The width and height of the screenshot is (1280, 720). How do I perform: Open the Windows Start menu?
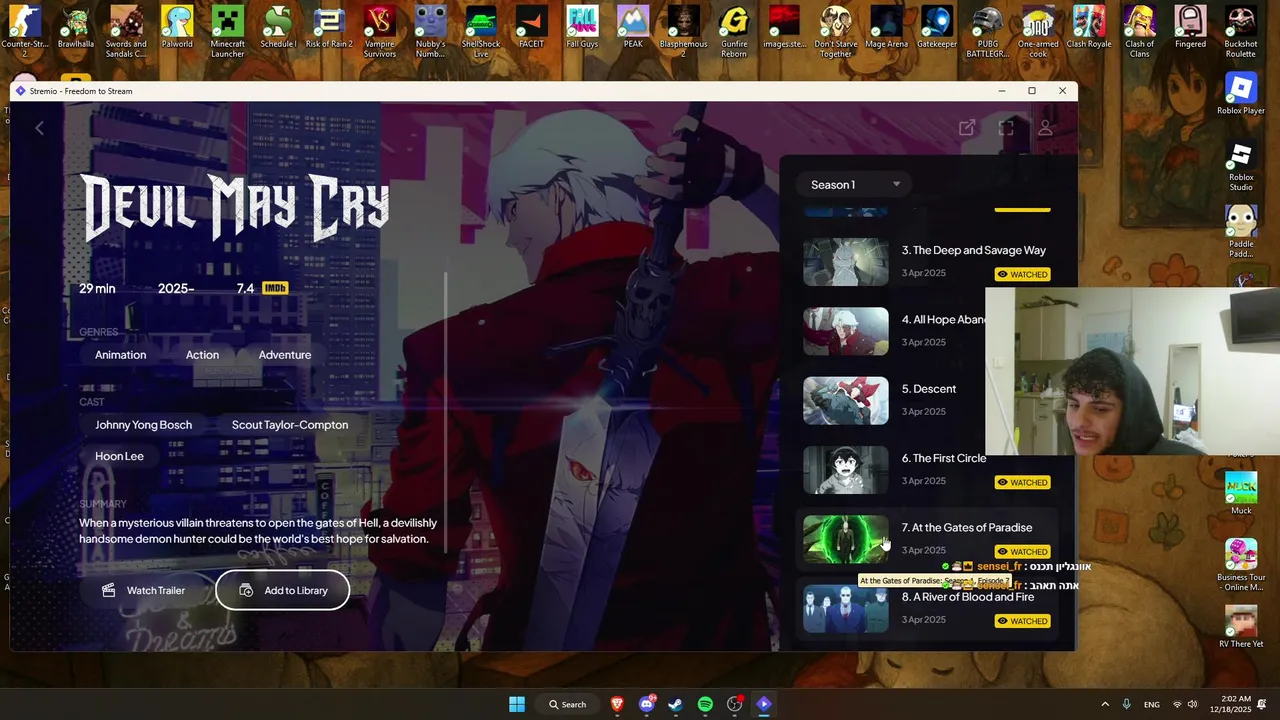[517, 704]
